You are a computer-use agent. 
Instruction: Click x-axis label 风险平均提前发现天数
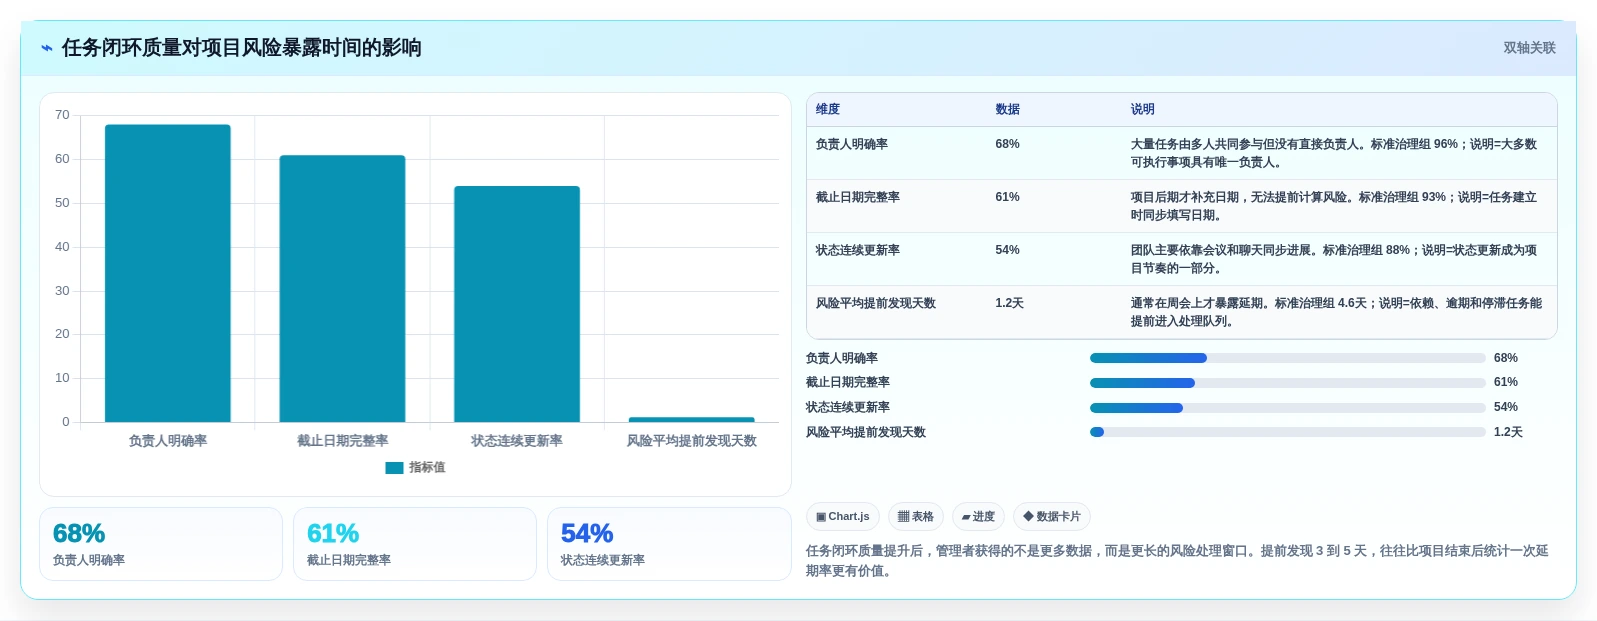(x=692, y=441)
